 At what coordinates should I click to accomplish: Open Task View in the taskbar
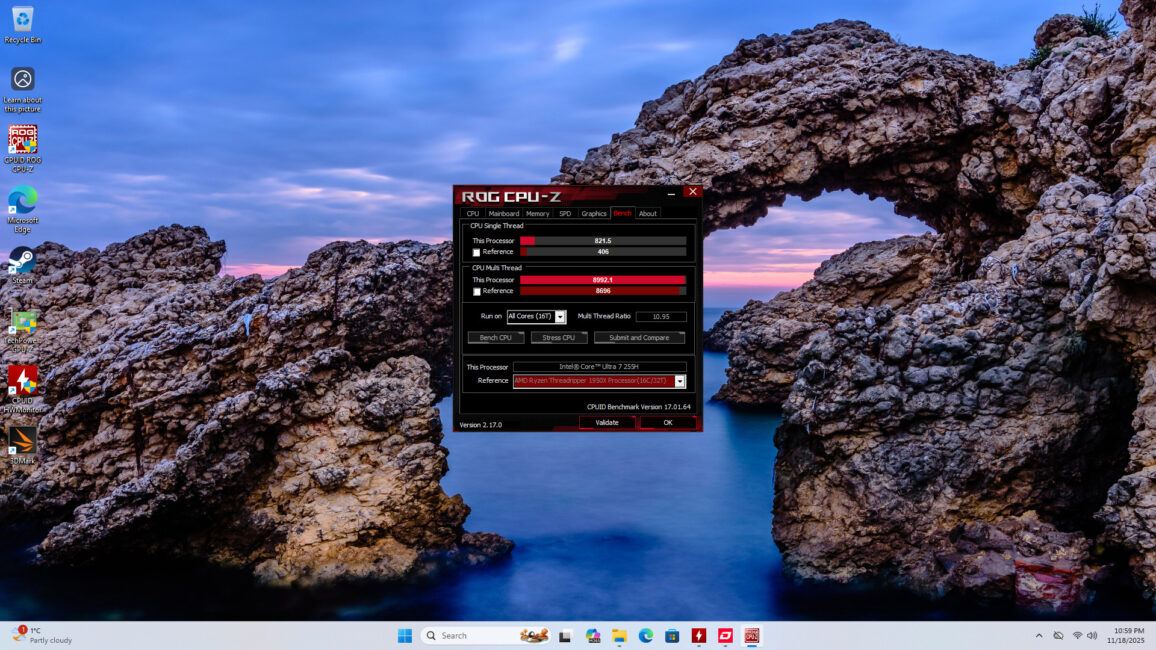coord(565,635)
